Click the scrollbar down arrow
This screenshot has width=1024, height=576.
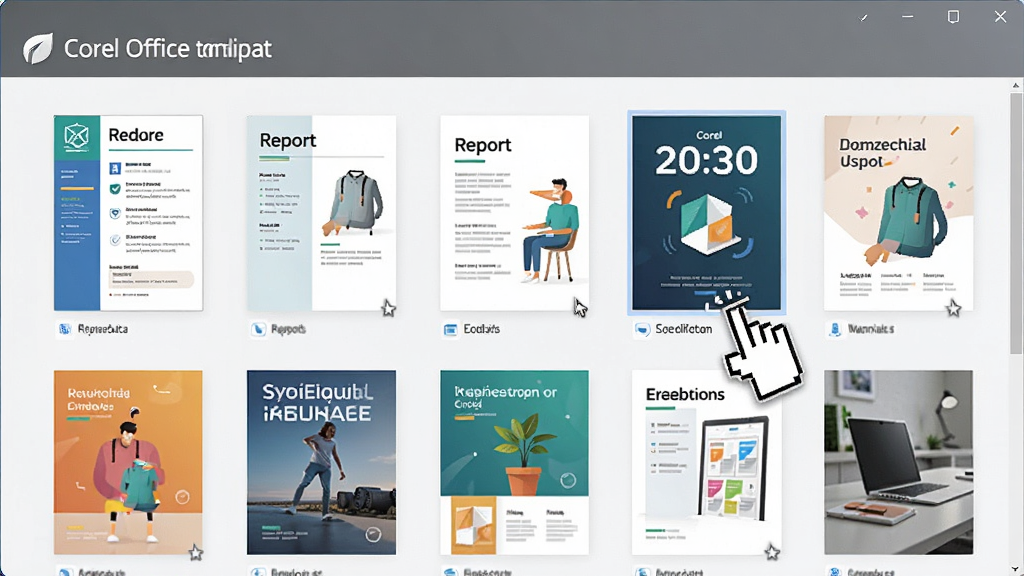pyautogui.click(x=1016, y=569)
